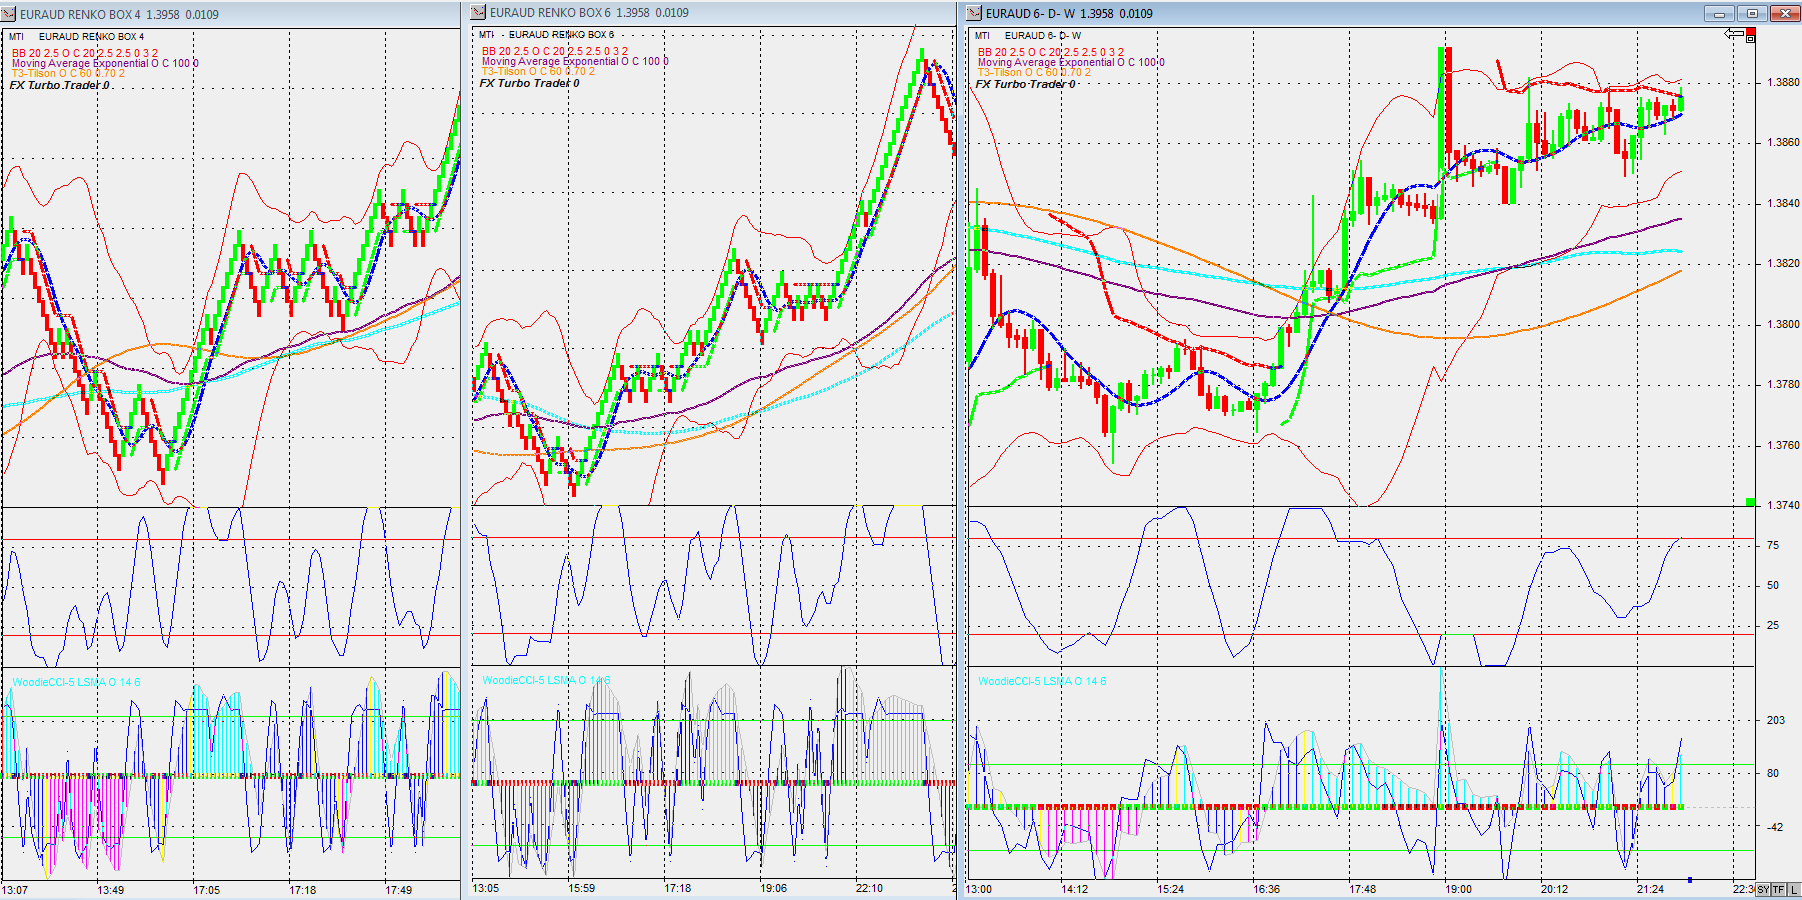Click the 1.3740 price on the right axis
1802x900 pixels.
1783,505
